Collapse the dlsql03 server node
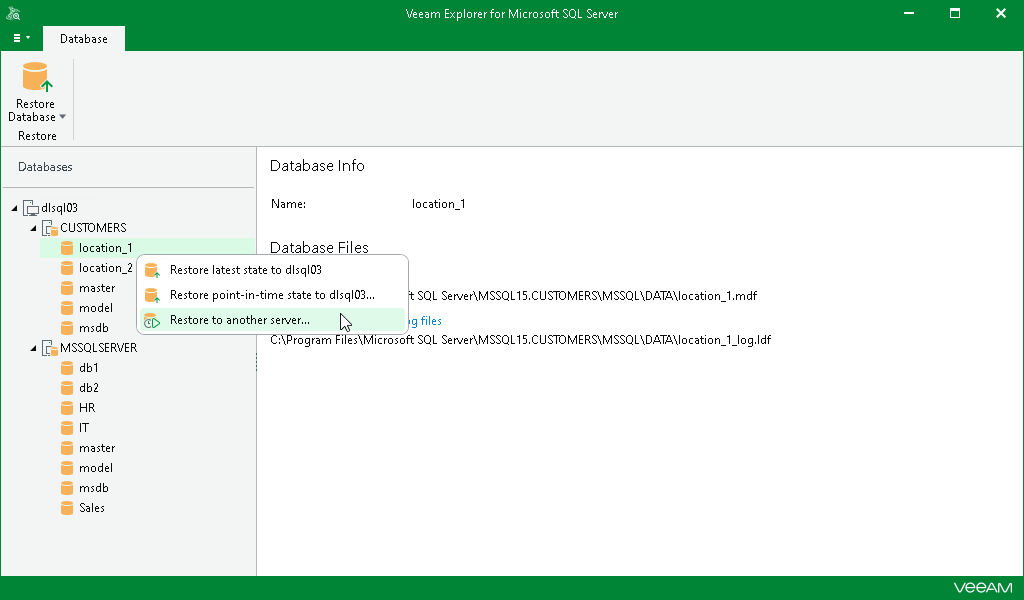 [x=14, y=208]
